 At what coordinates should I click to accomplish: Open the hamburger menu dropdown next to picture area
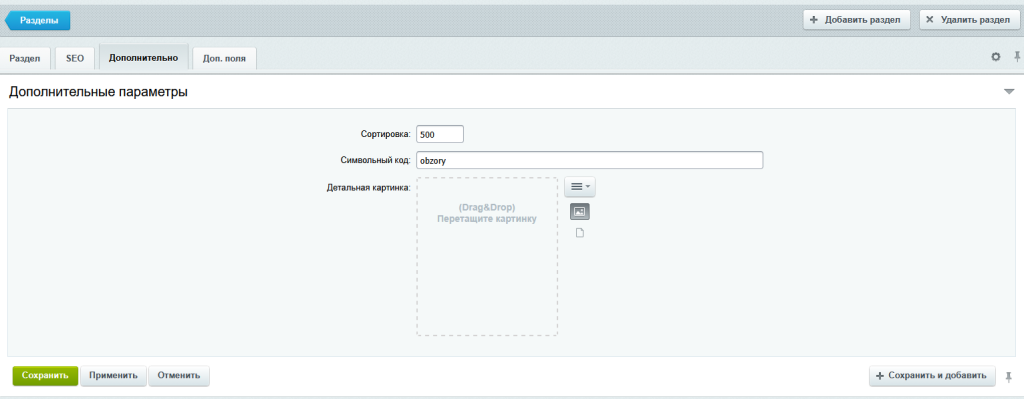580,187
